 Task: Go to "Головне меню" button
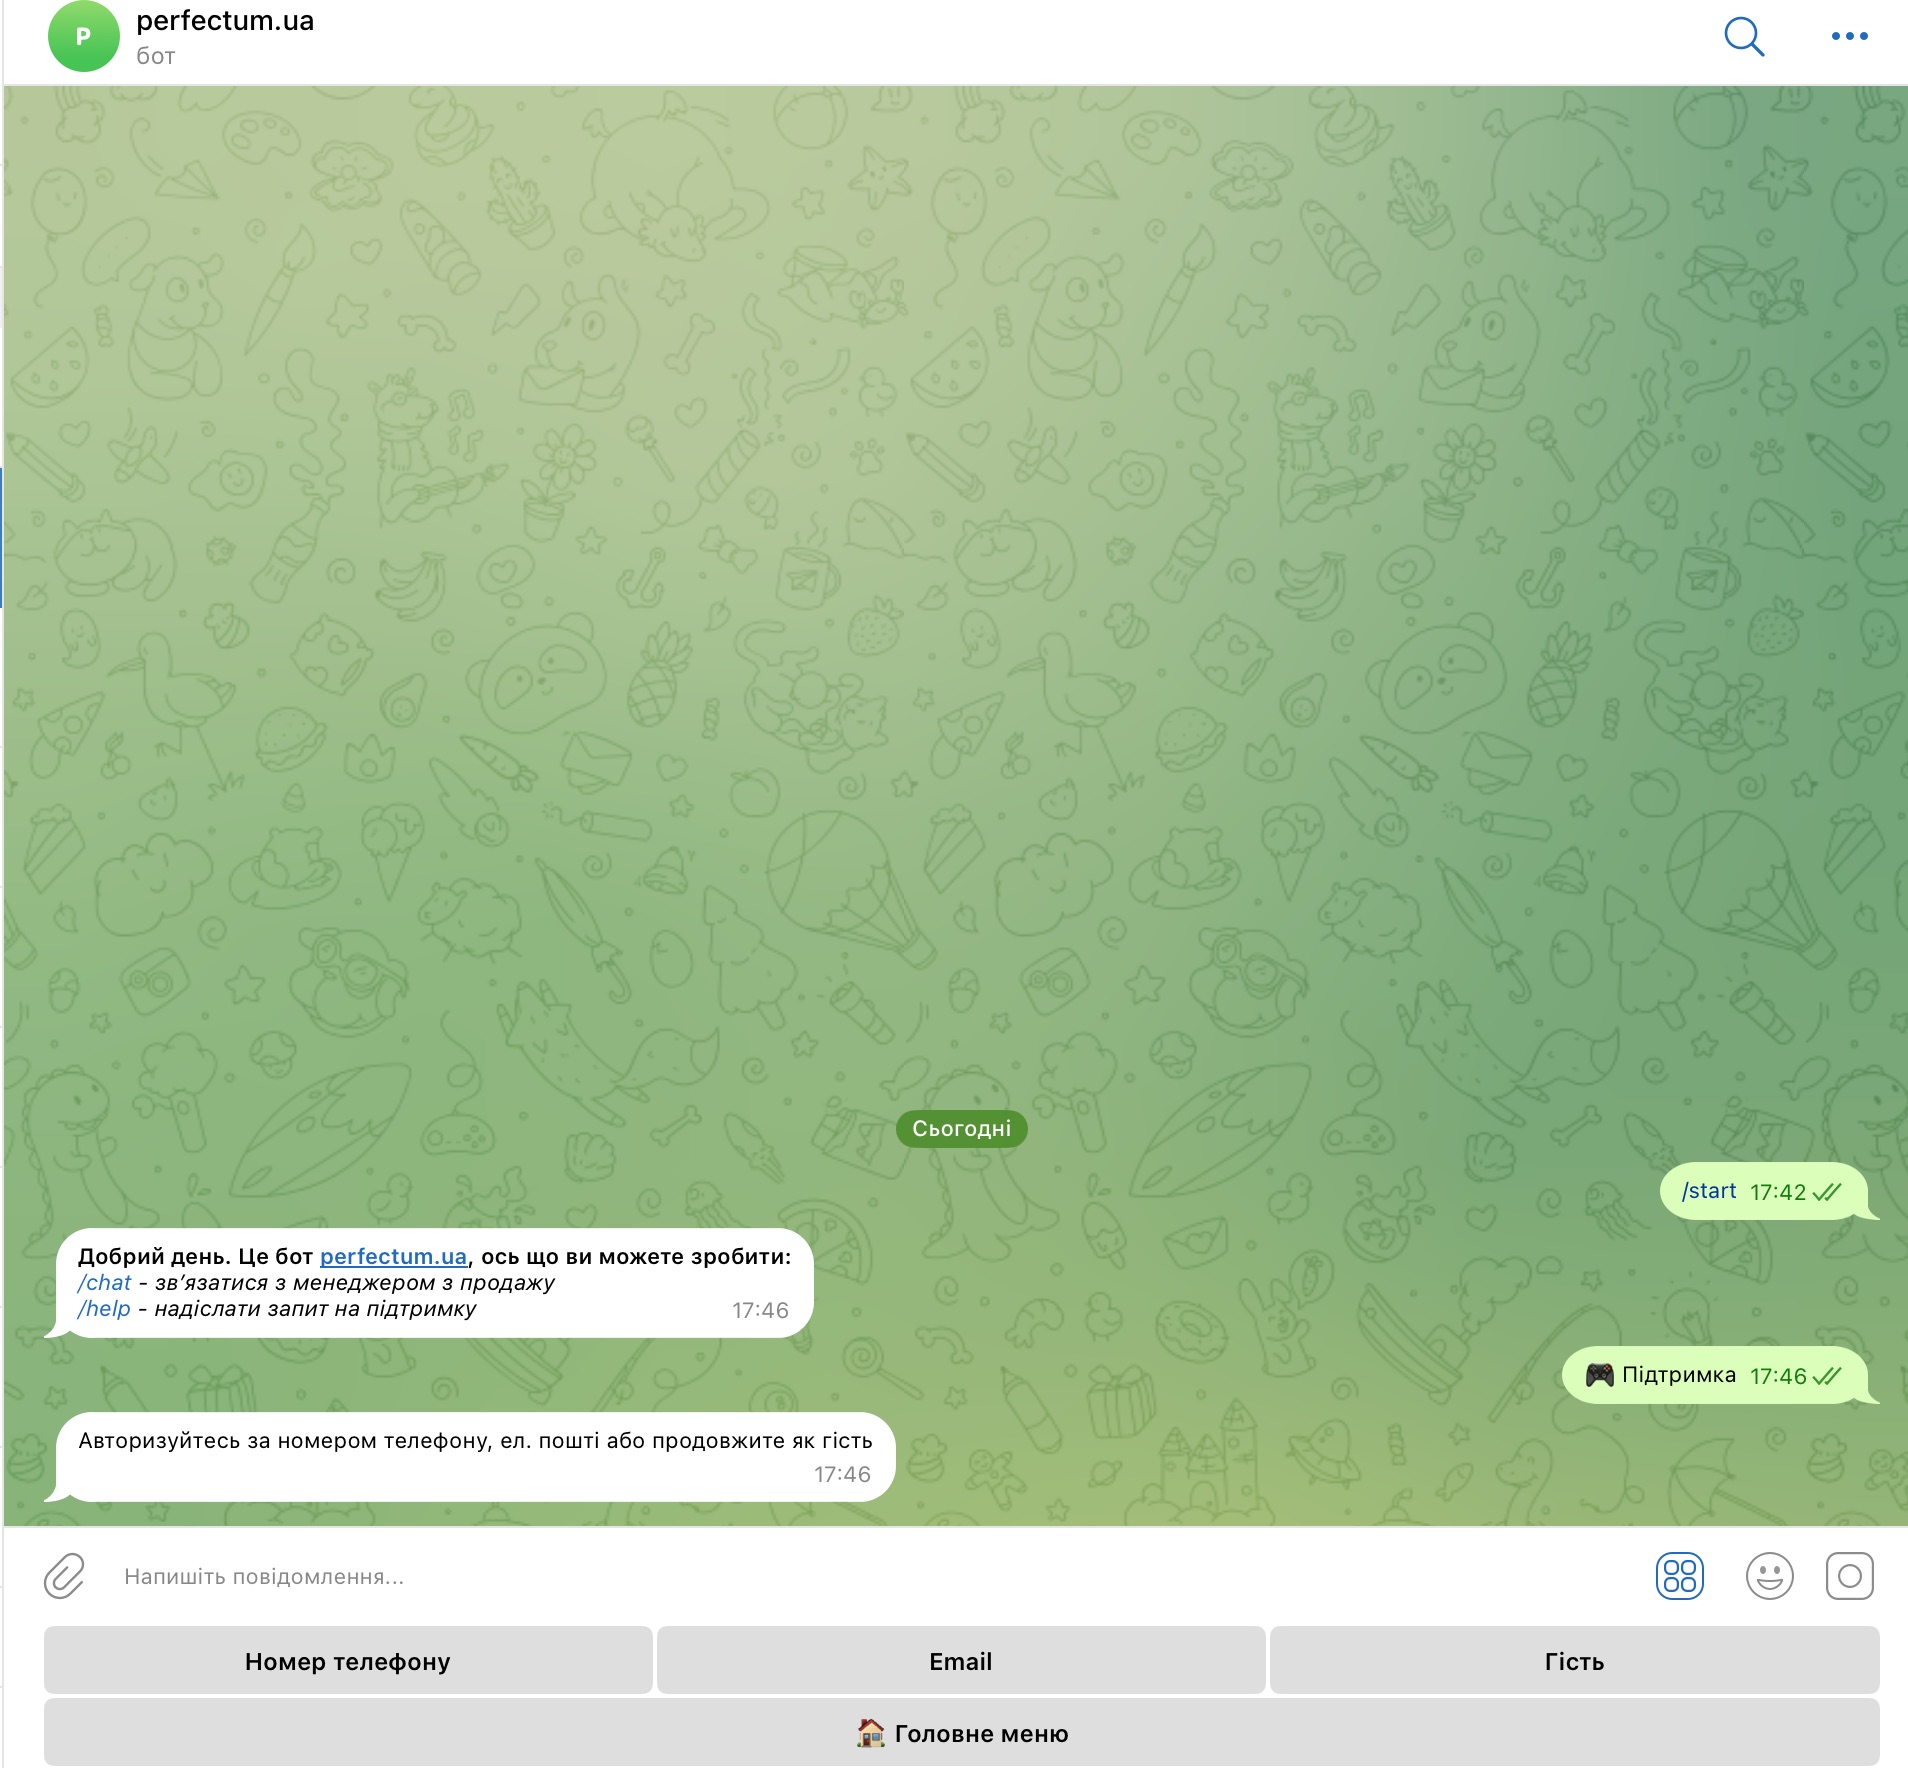(961, 1732)
